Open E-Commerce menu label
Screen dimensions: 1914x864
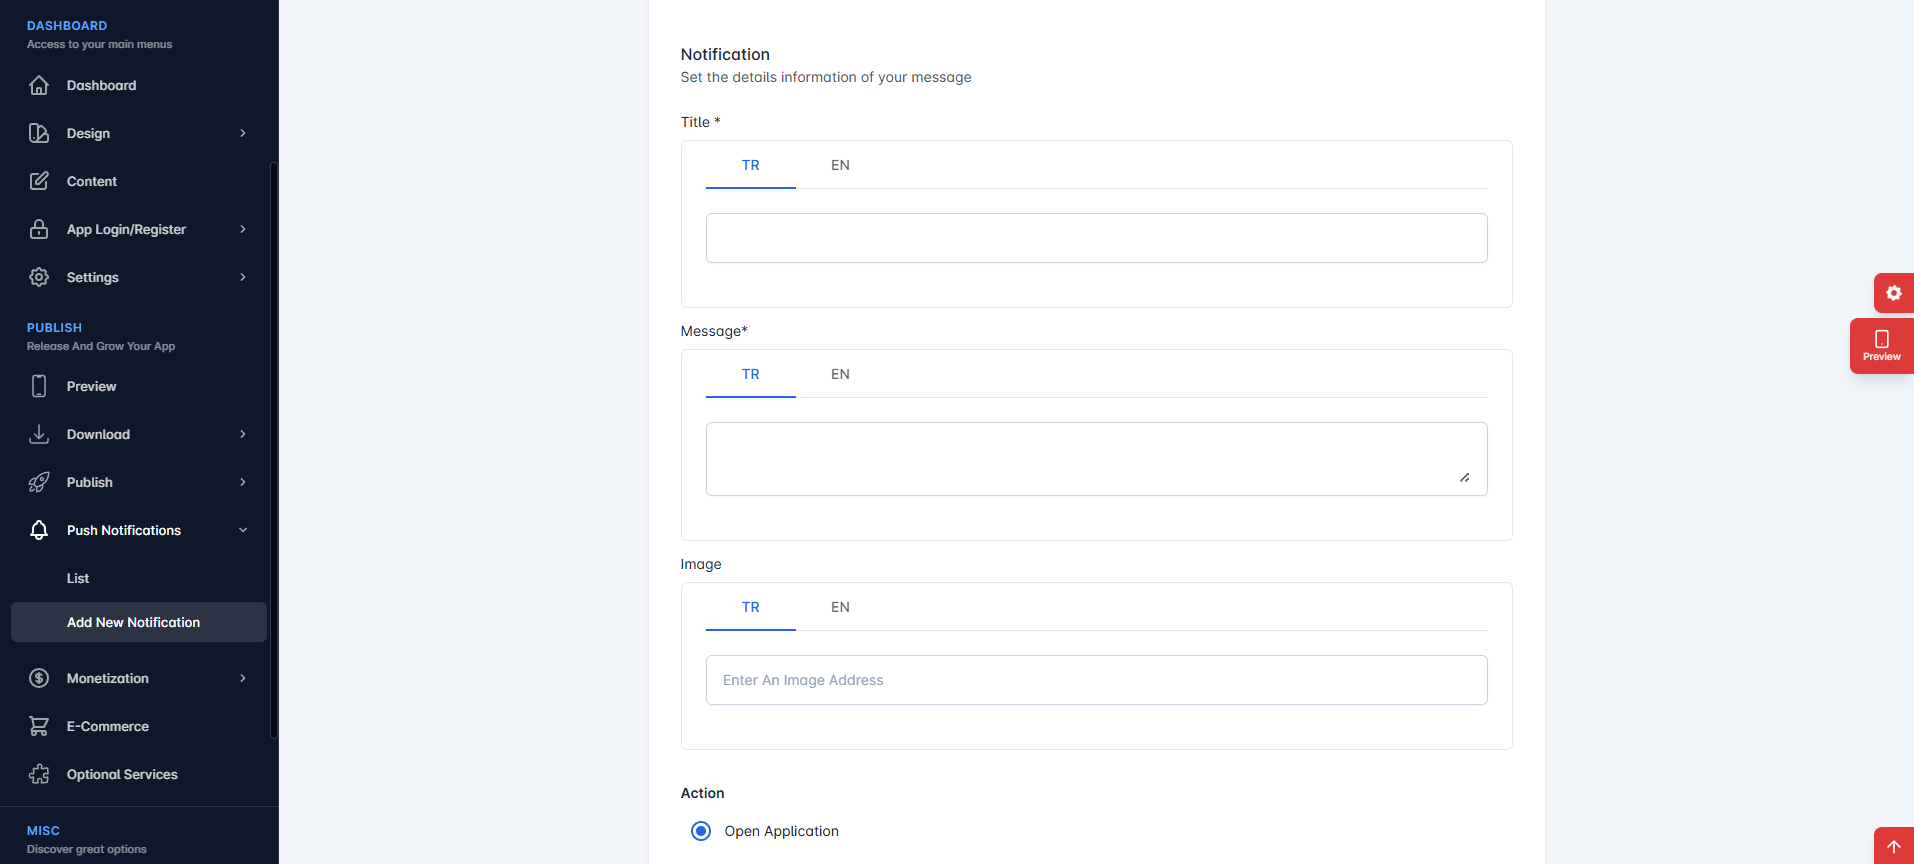pyautogui.click(x=108, y=726)
